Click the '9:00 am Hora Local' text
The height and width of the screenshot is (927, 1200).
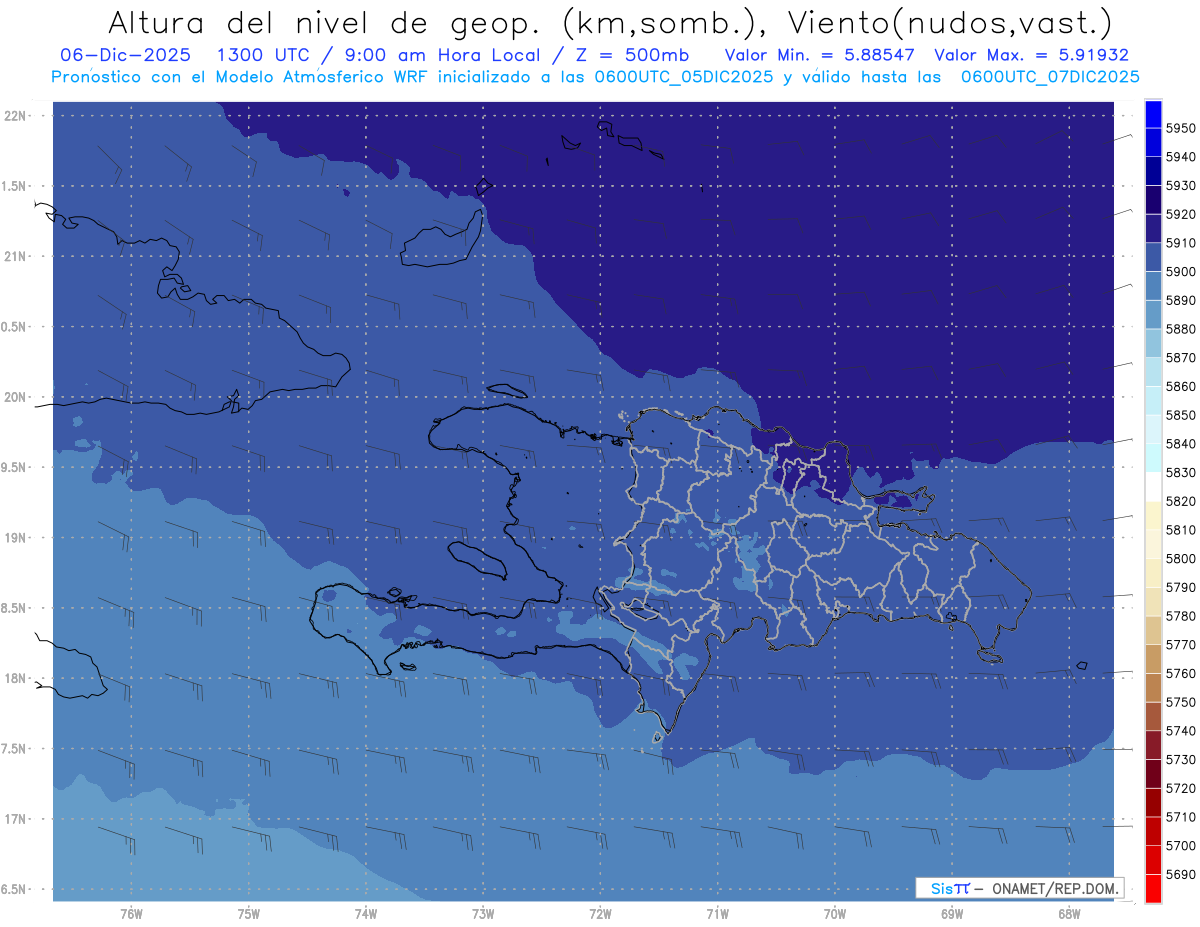[x=441, y=55]
